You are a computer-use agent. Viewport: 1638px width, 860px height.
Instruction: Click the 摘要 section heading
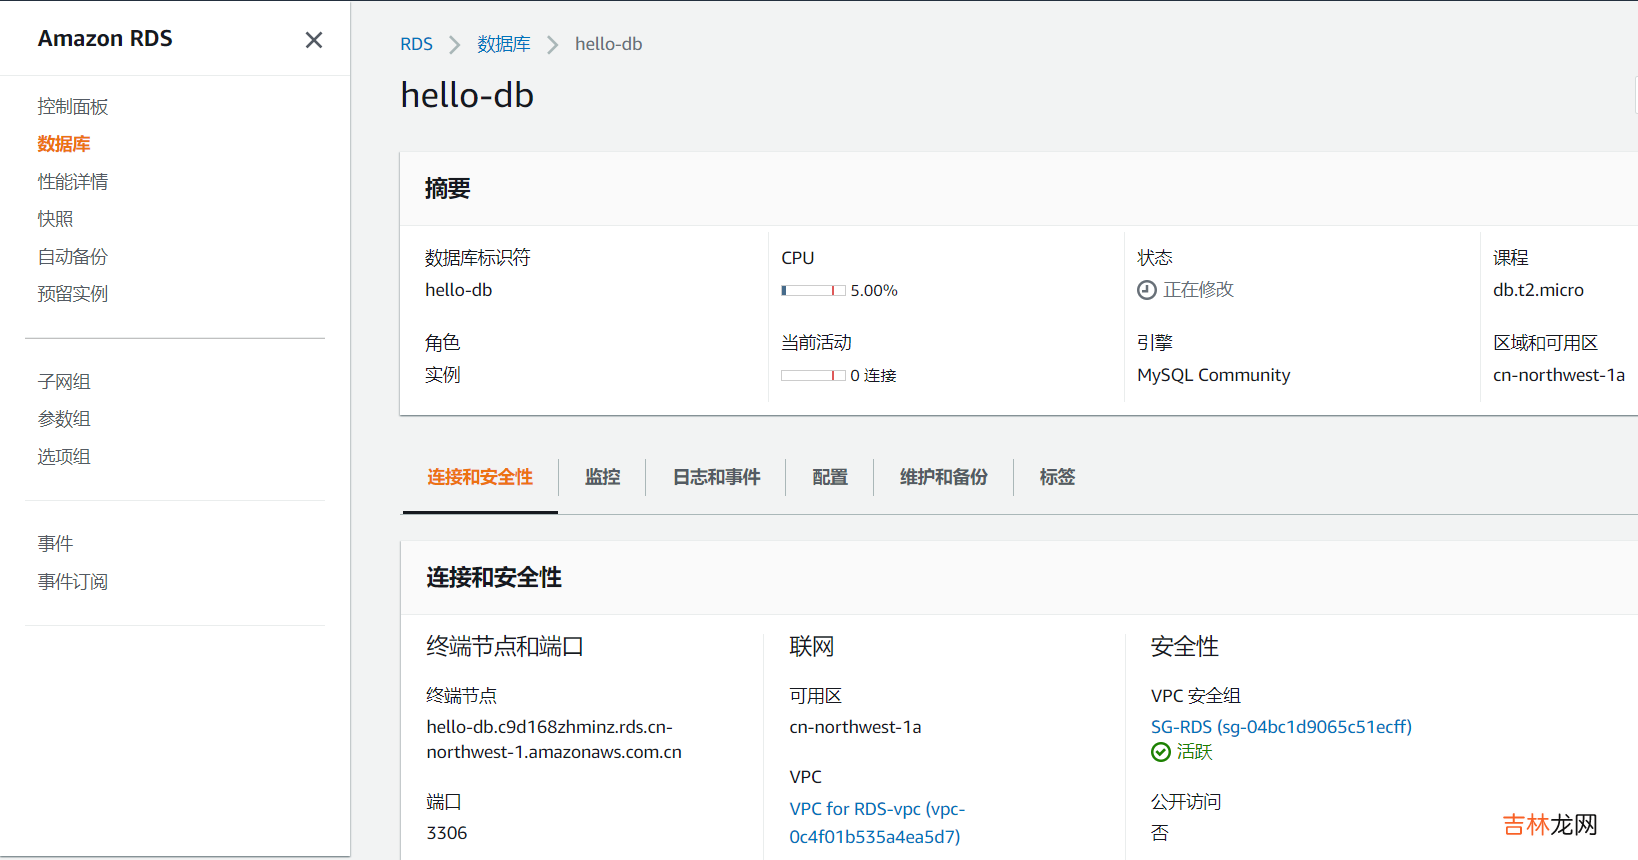[x=447, y=188]
